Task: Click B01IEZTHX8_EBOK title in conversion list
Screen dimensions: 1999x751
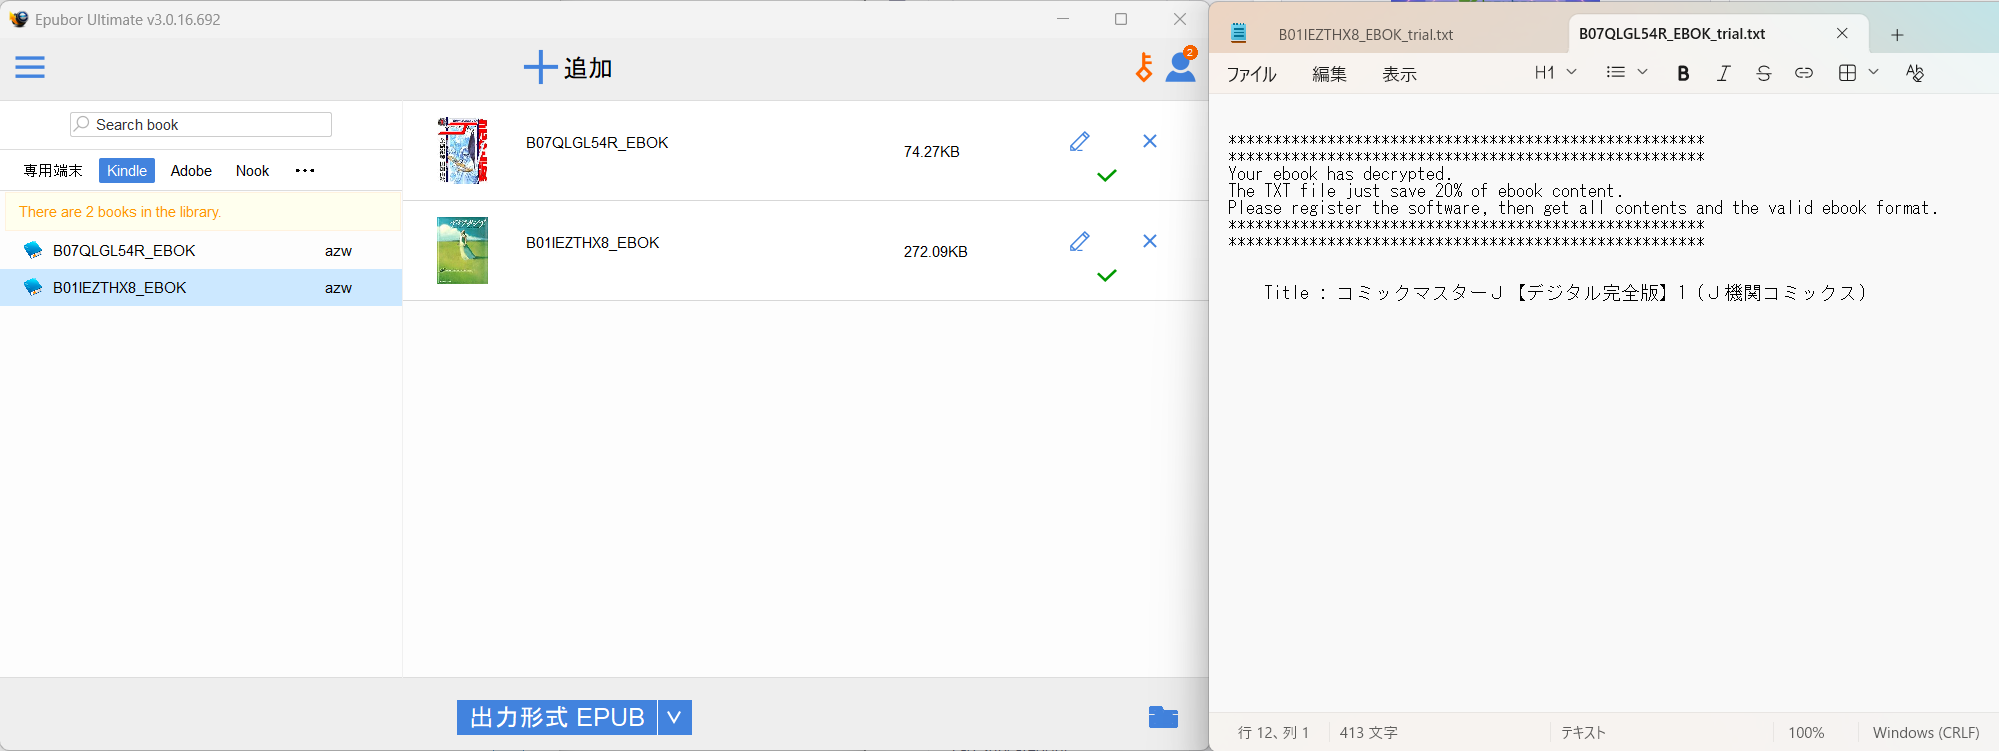Action: coord(592,242)
